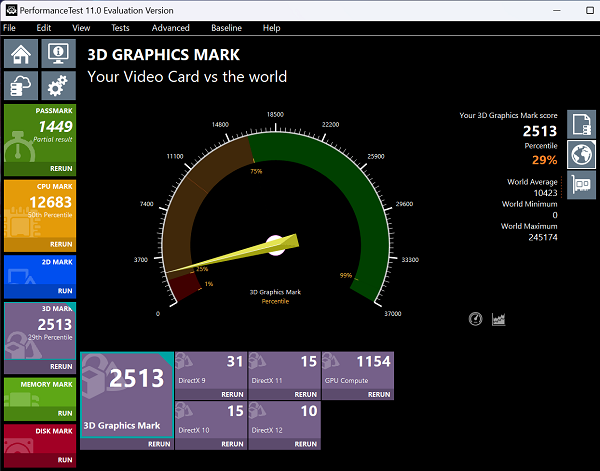
Task: Select the Memory Mark tile
Action: point(40,392)
